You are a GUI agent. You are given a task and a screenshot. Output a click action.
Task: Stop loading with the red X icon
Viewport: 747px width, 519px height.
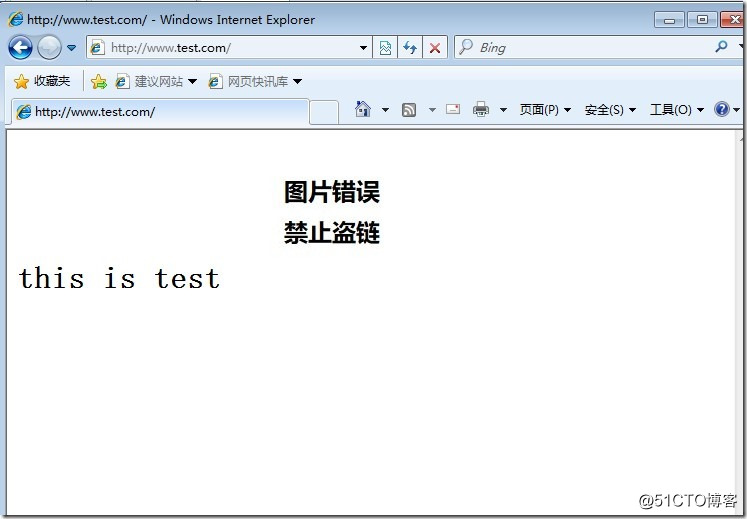[434, 48]
